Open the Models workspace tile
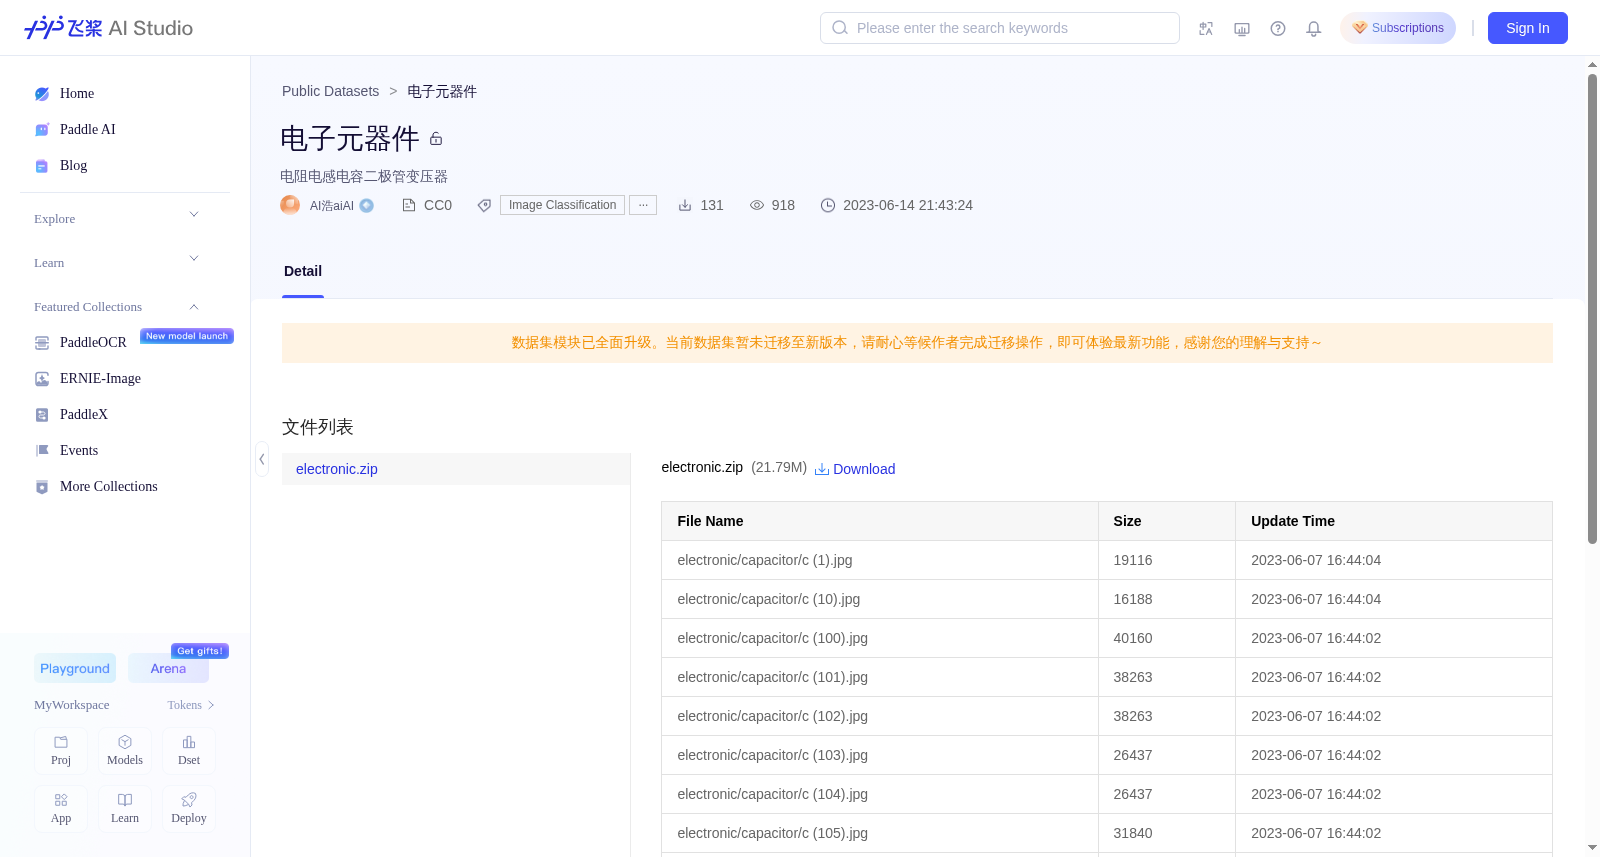The height and width of the screenshot is (857, 1600). click(x=125, y=751)
